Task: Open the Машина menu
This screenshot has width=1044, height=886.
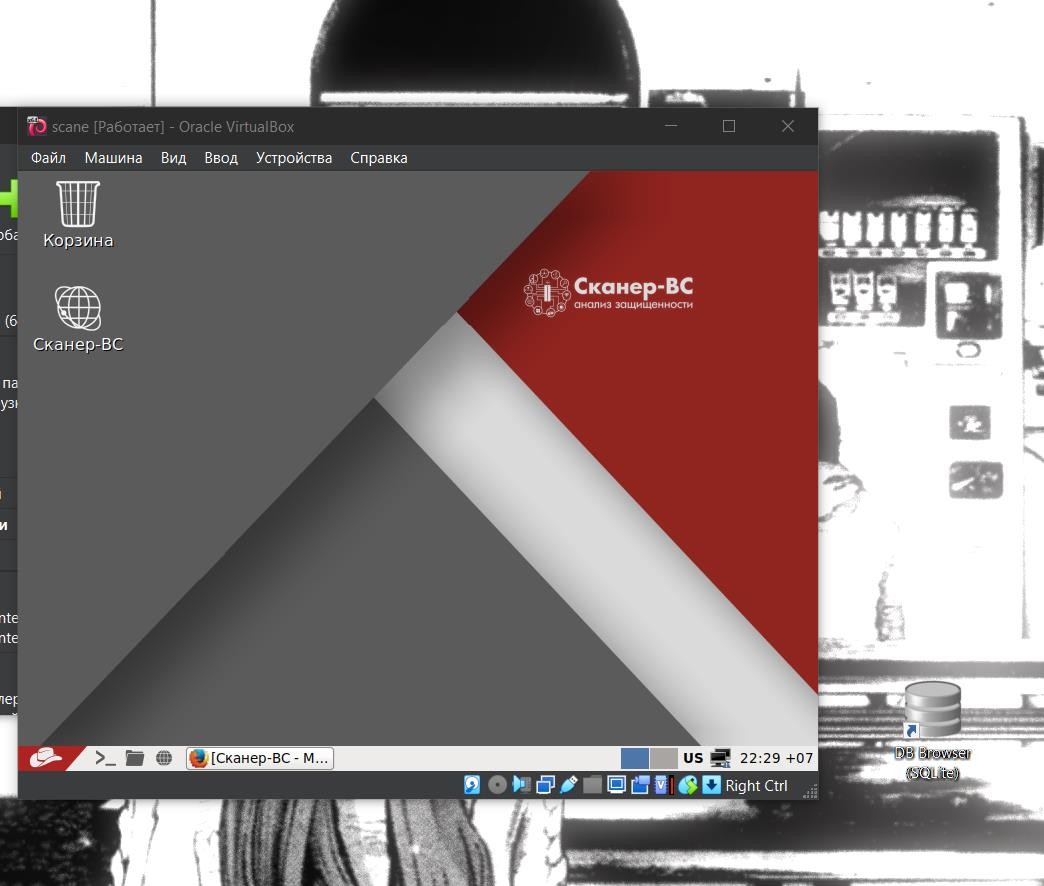Action: pos(113,158)
